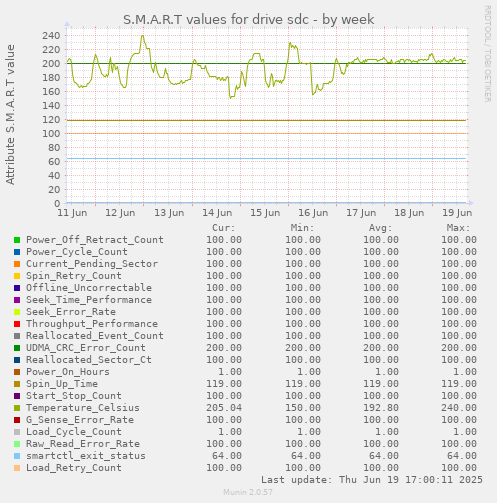Viewport: 497px width, 503px height.
Task: Click the graph title 'S.M.A.R.T values for drive sdc'
Action: 216,20
